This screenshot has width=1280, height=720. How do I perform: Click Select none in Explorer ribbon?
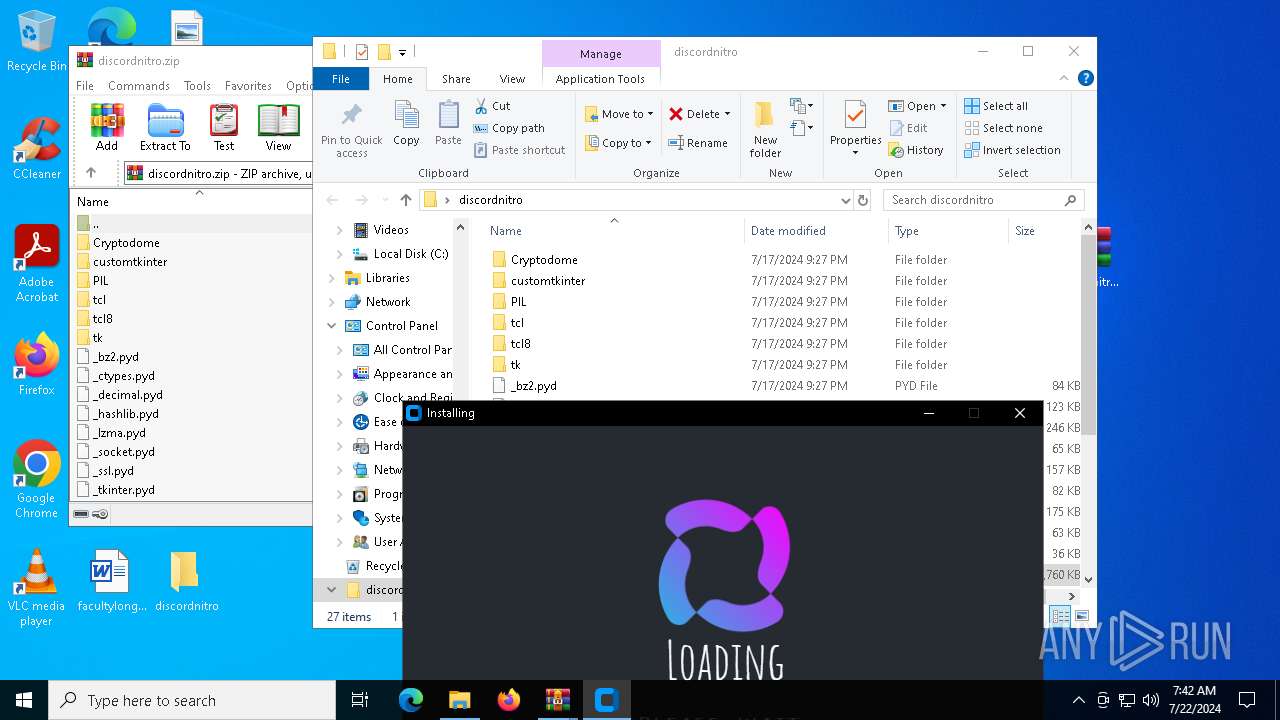(1003, 128)
